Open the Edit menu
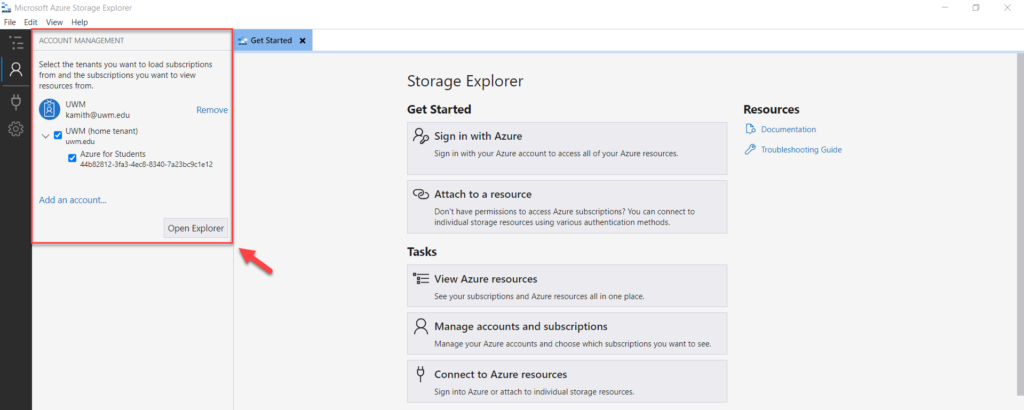Screen dimensions: 1024x410 pos(31,22)
